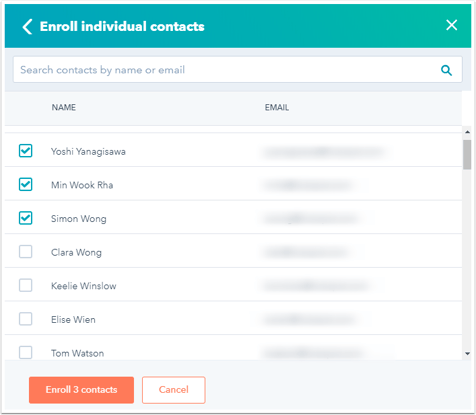
Task: Enable the Tom Watson checkbox
Action: 25,352
